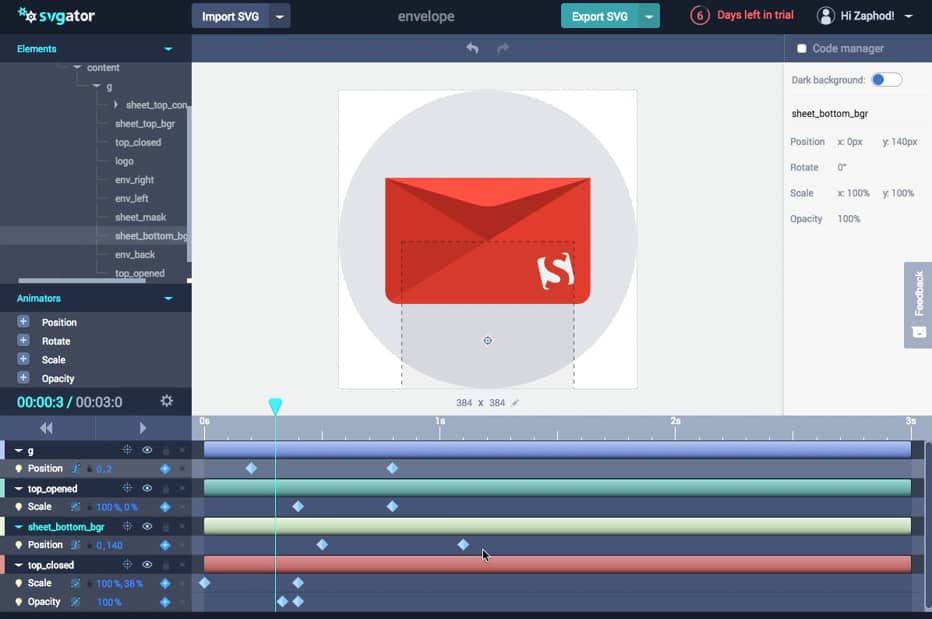Screen dimensions: 932x619
Task: Click the Opacity 100% value in properties
Action: coord(849,219)
